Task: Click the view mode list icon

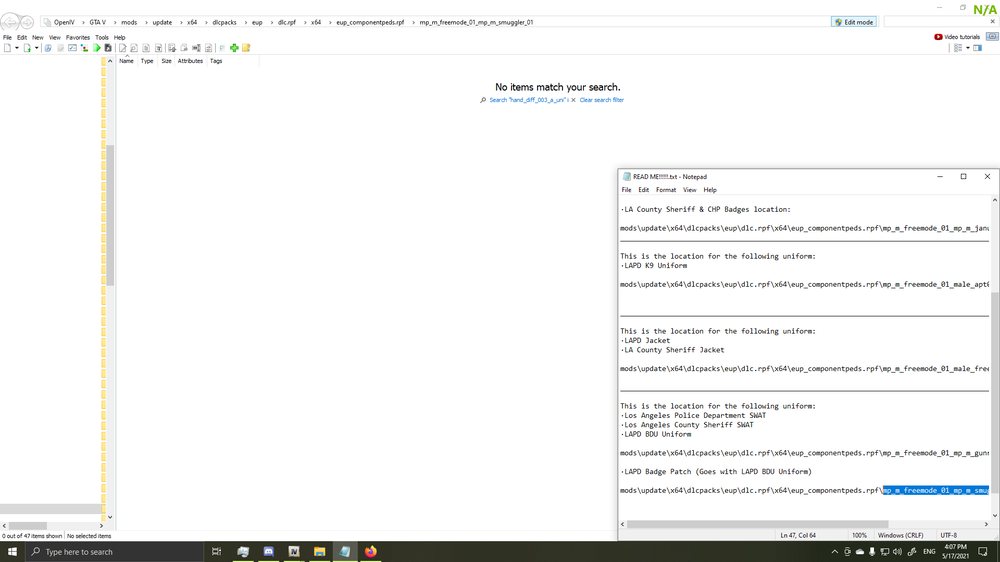Action: (957, 48)
